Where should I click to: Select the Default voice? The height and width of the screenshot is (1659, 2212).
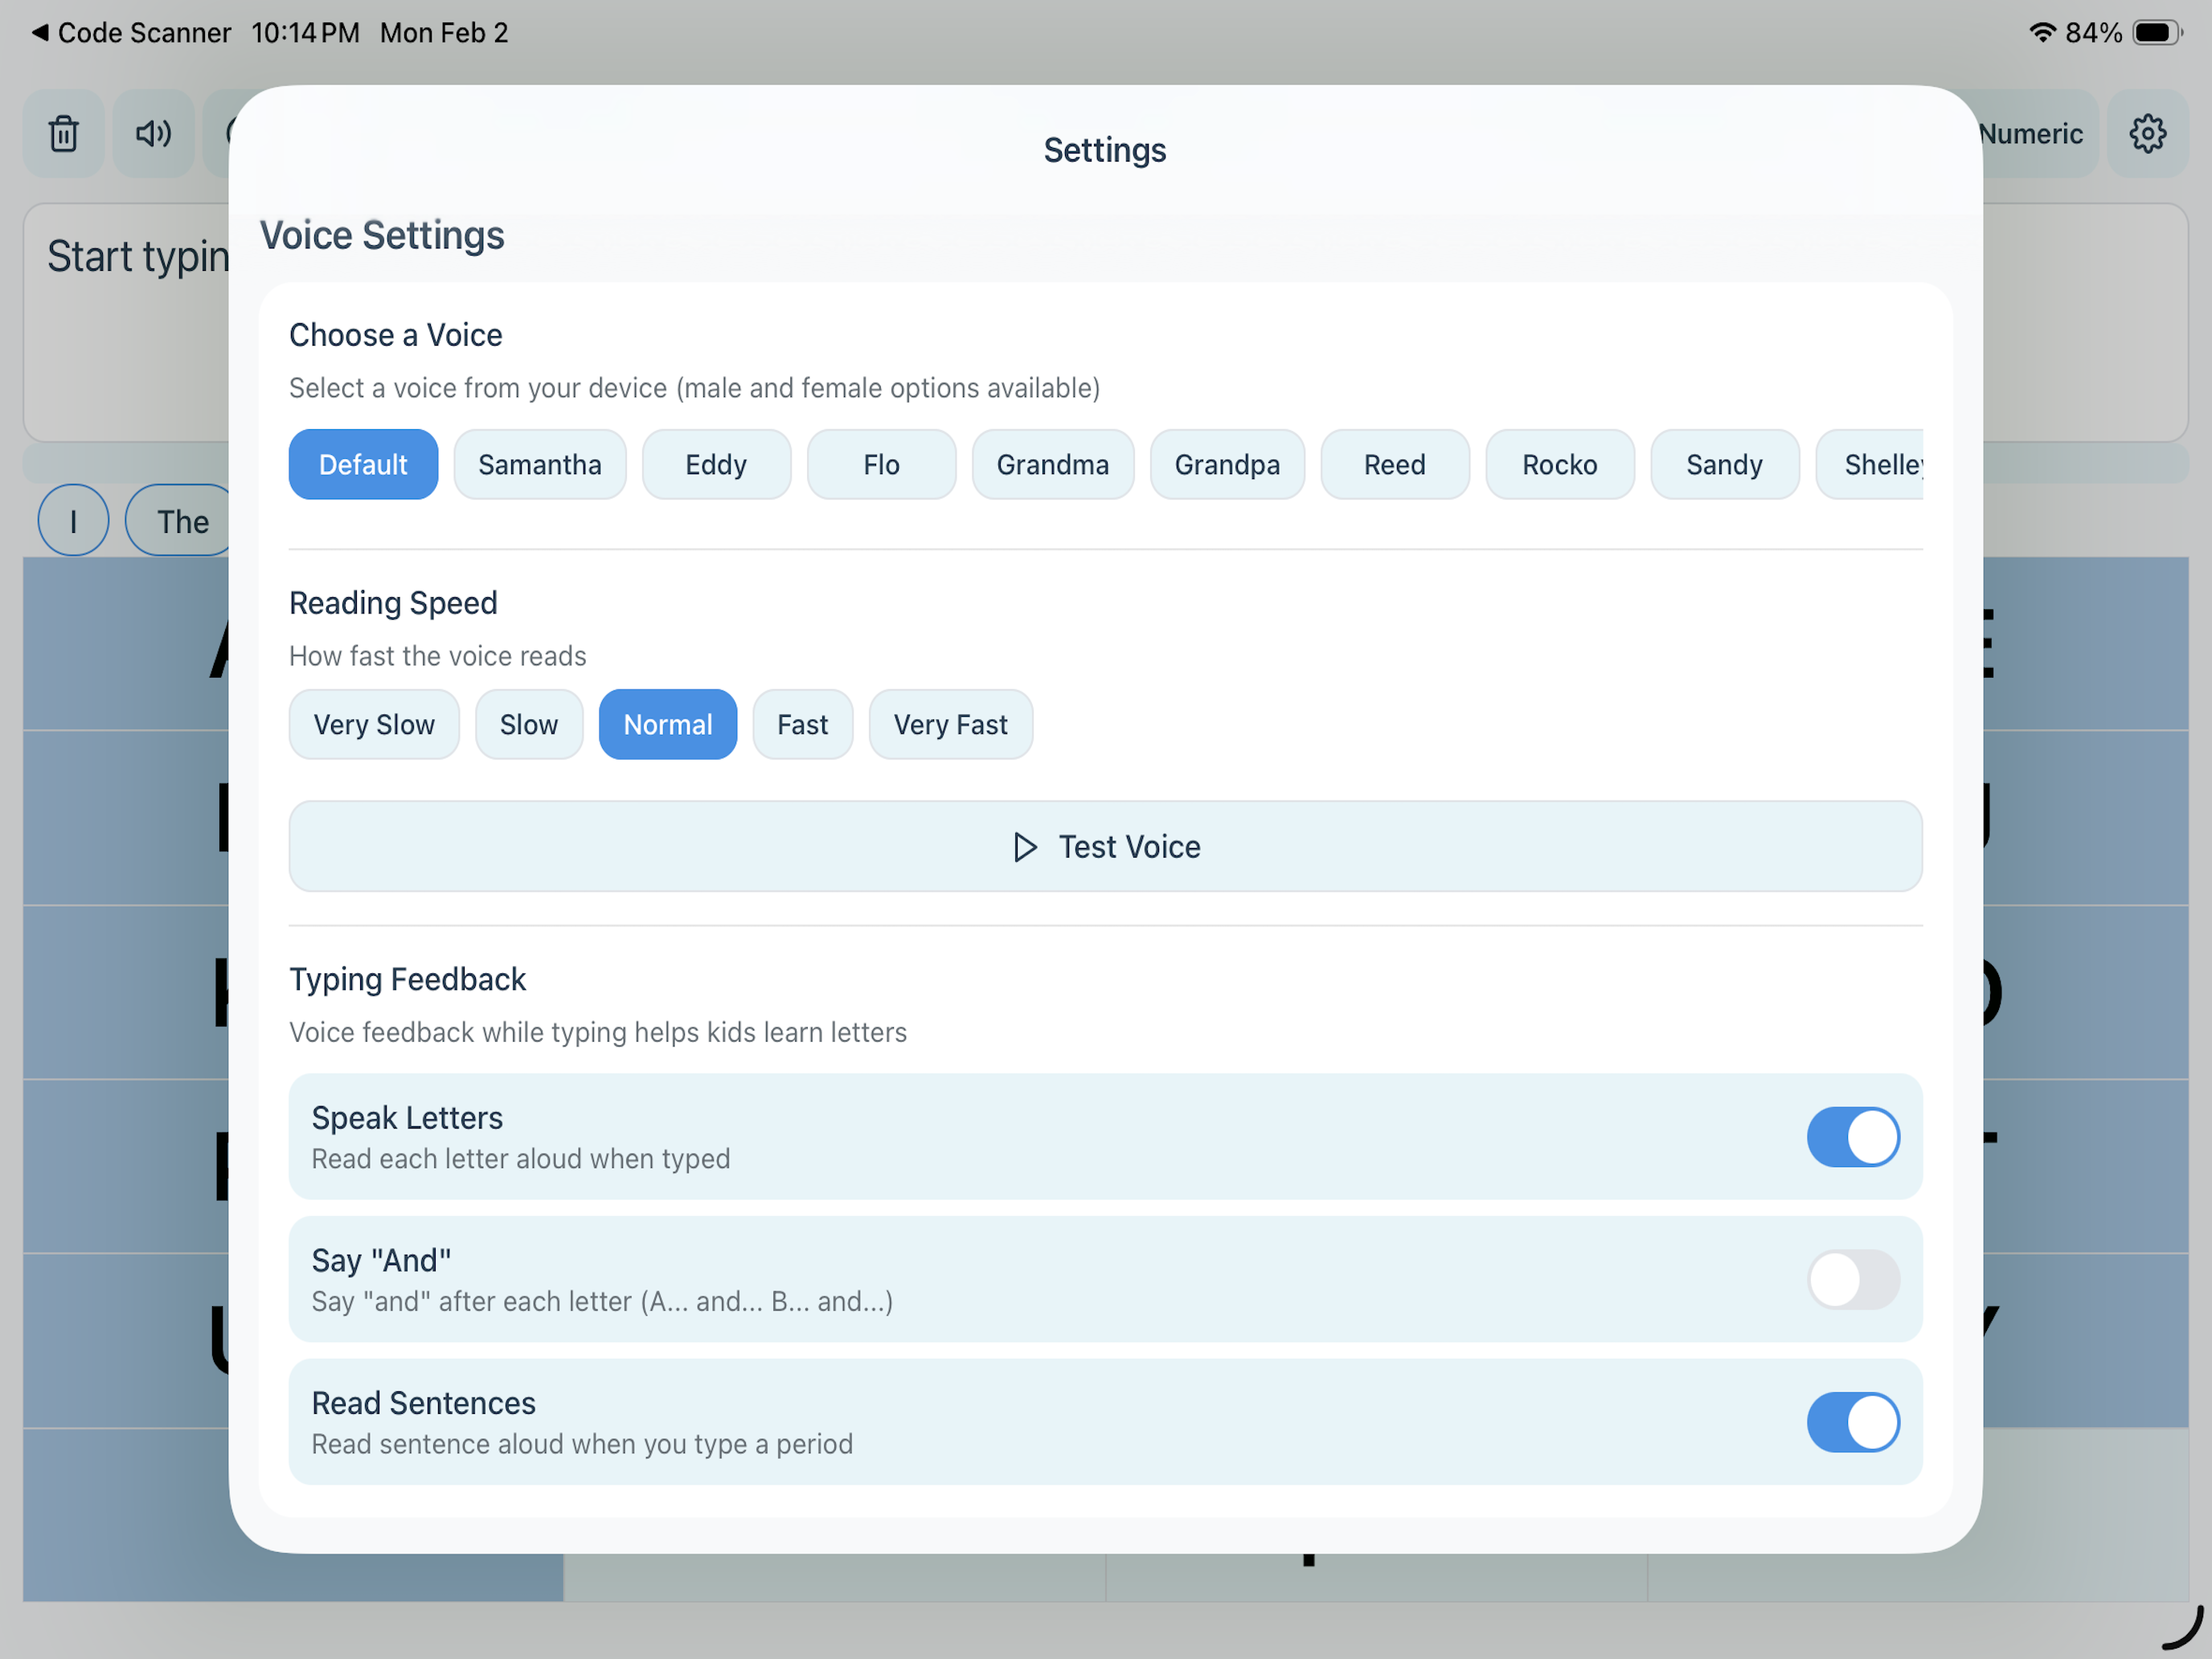coord(363,465)
